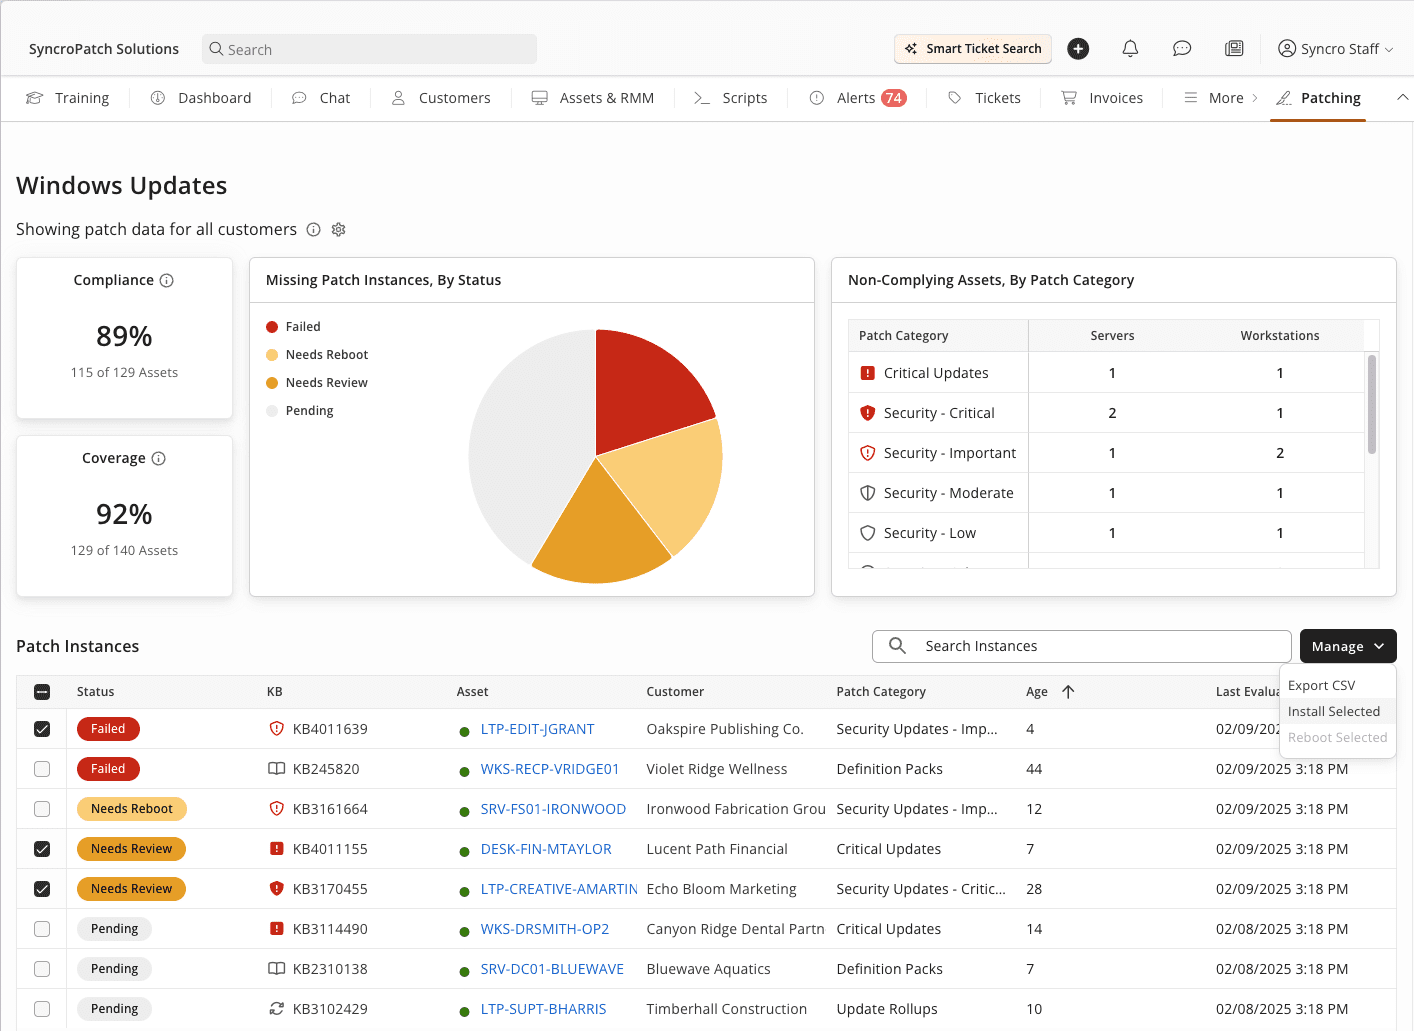Choose Install Selected from Manage menu

(1334, 711)
